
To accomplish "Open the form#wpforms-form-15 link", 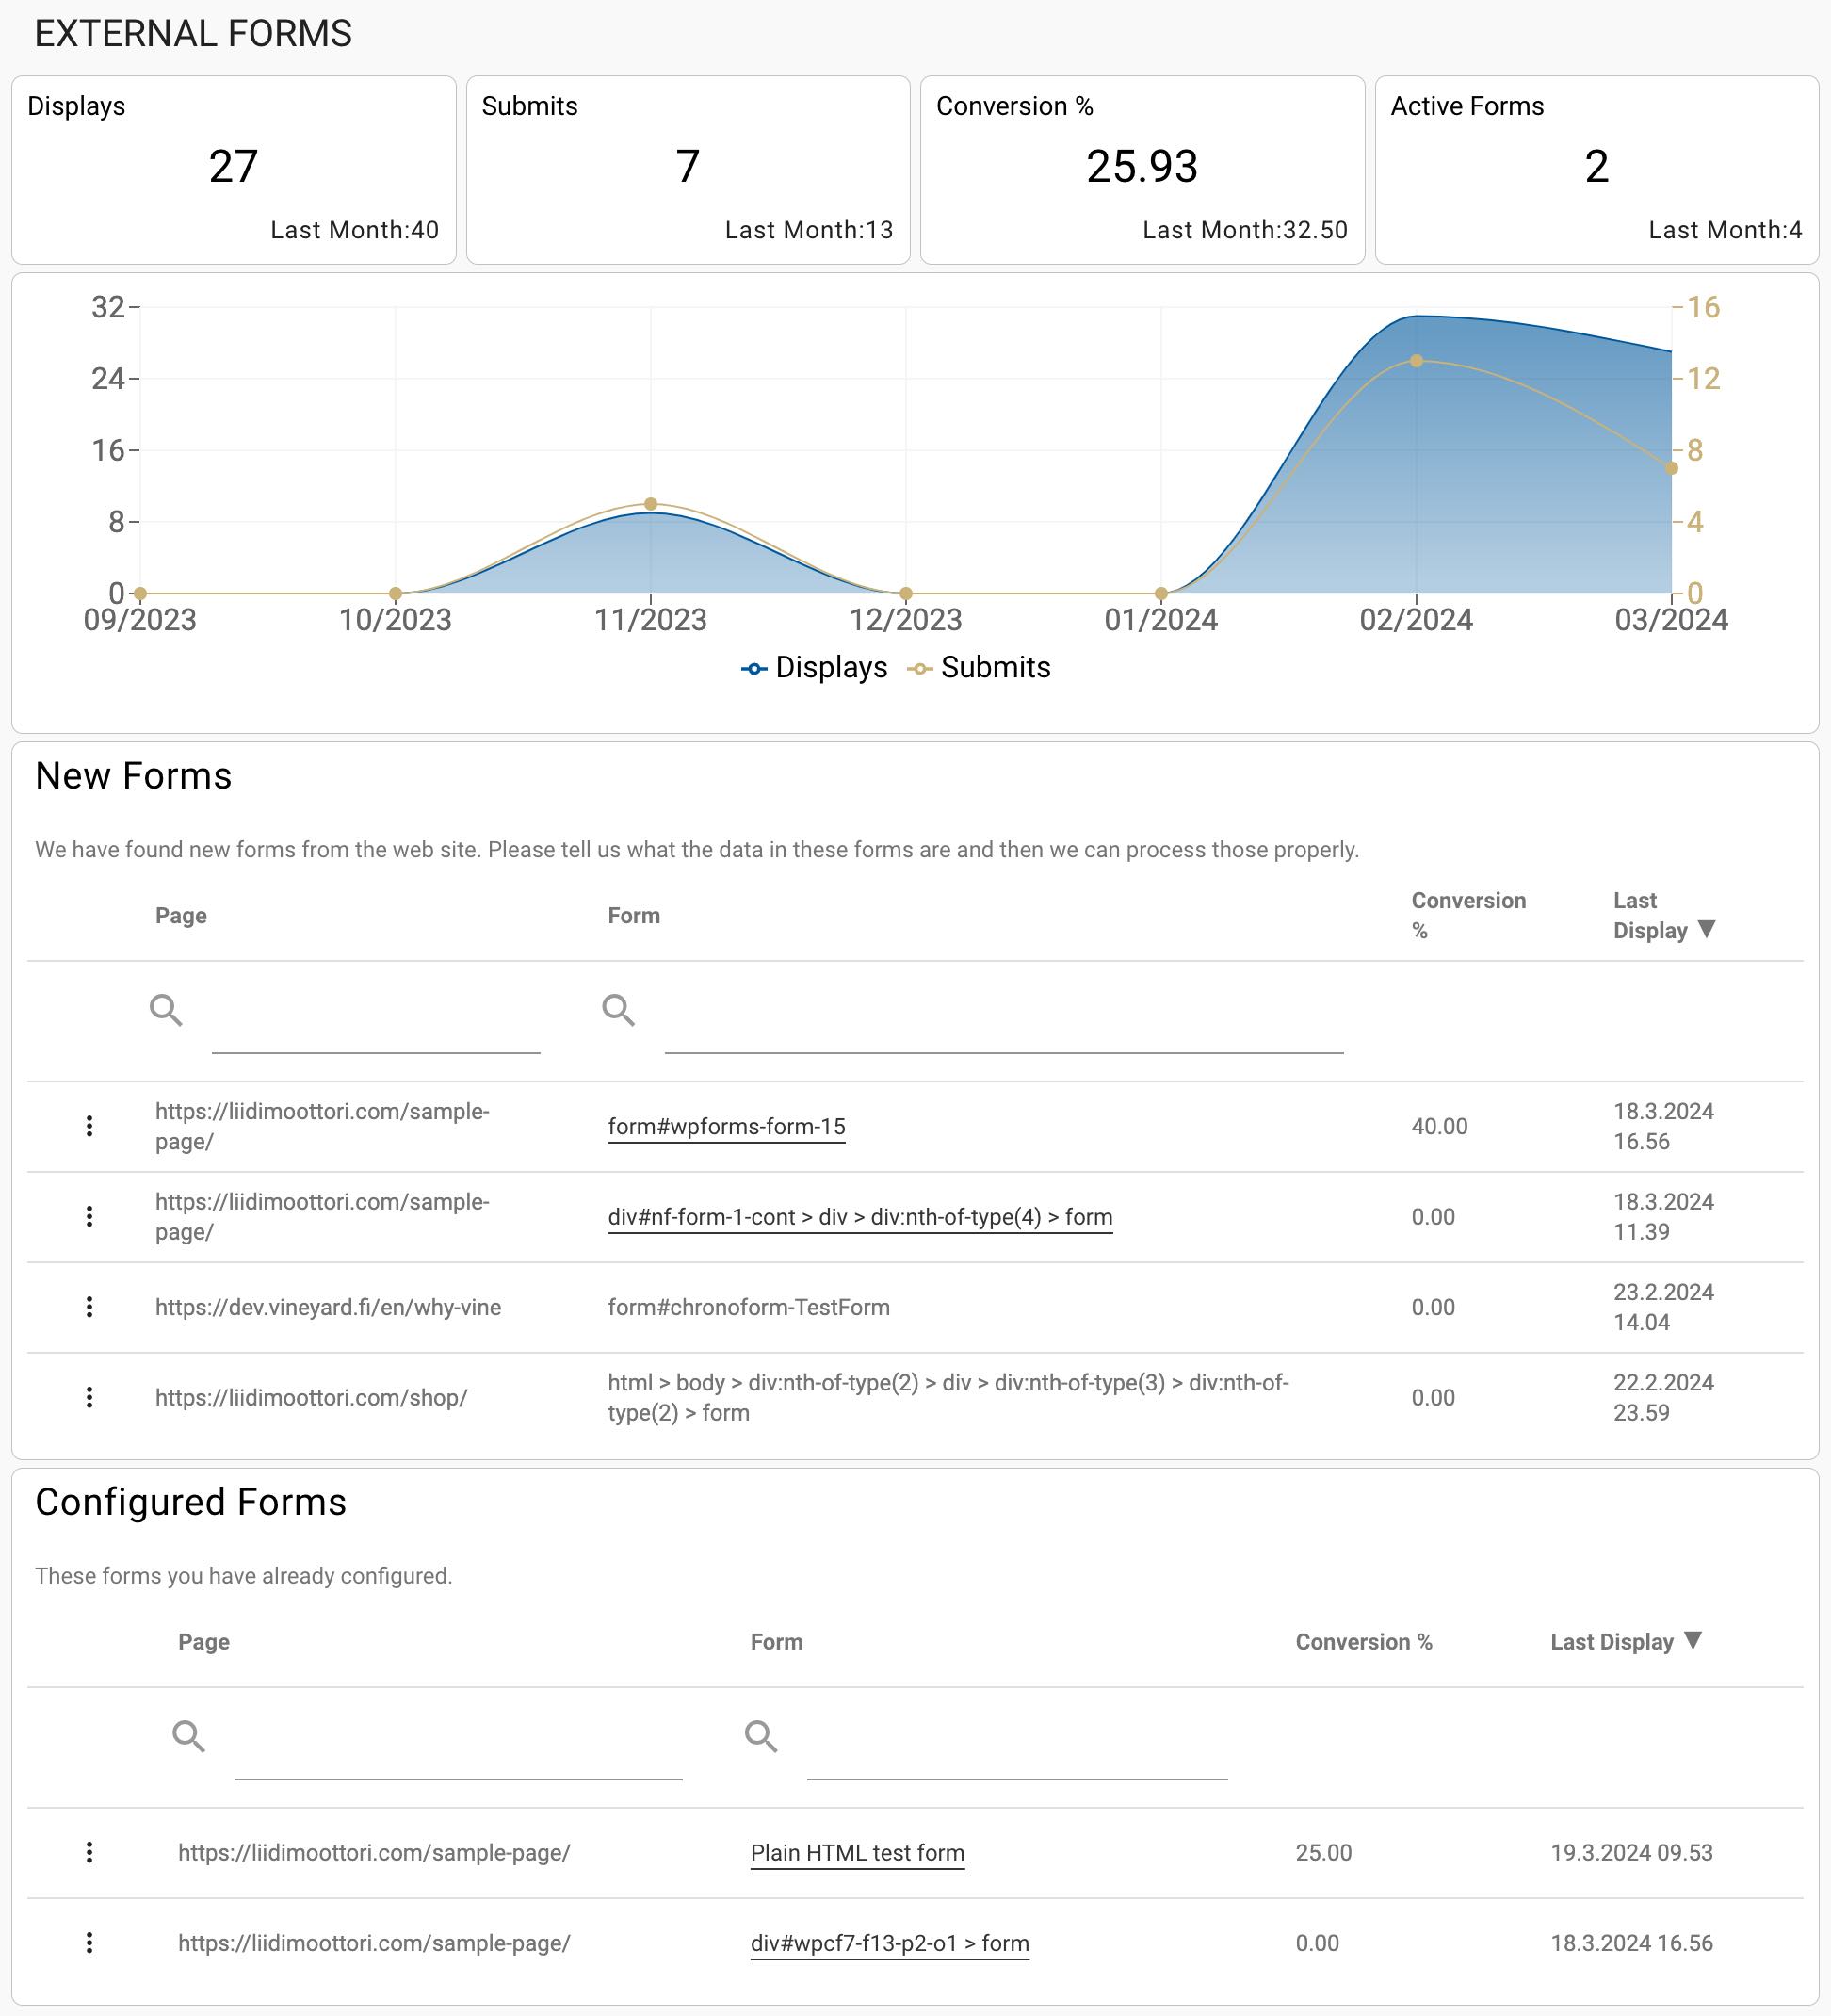I will click(x=726, y=1126).
